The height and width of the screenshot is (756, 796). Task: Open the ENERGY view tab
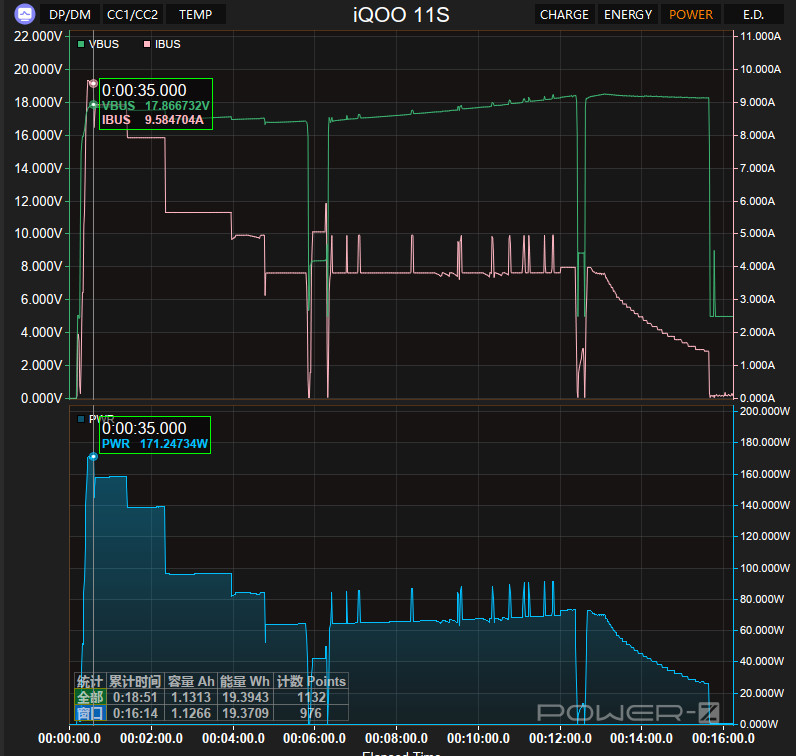(x=627, y=15)
